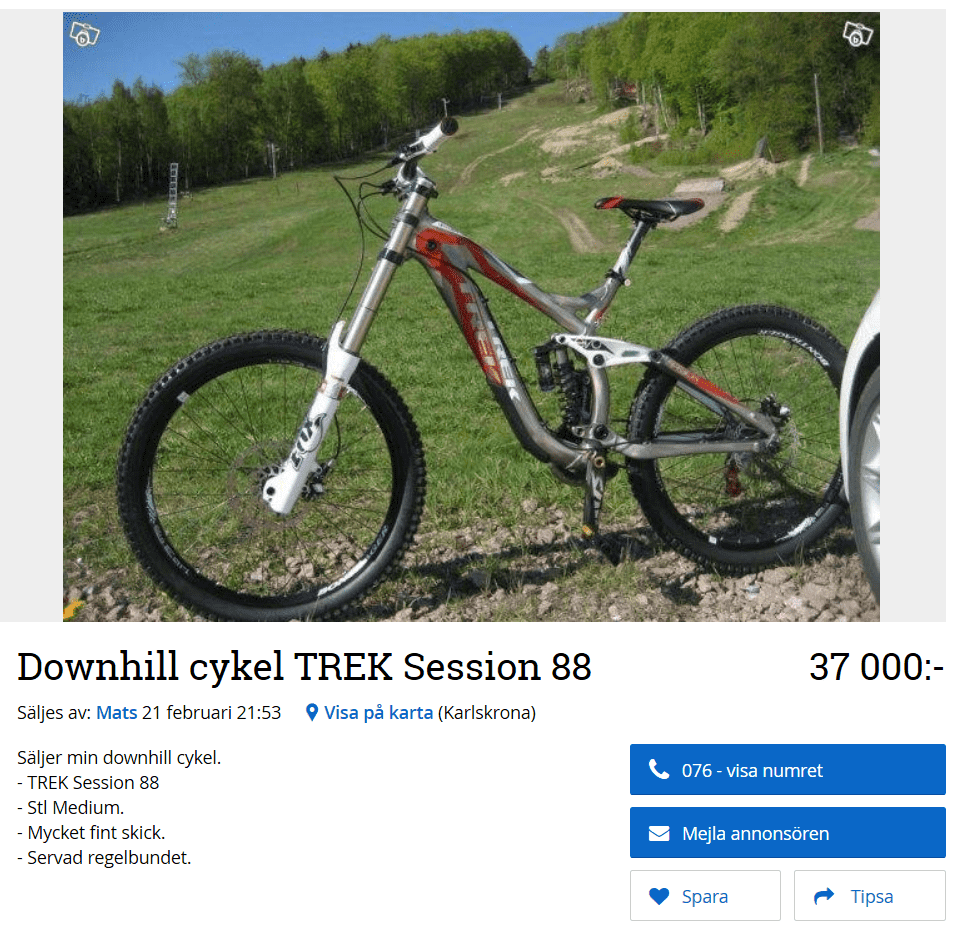The image size is (961, 926).
Task: Click the description line Servad regelbundet
Action: [x=104, y=857]
